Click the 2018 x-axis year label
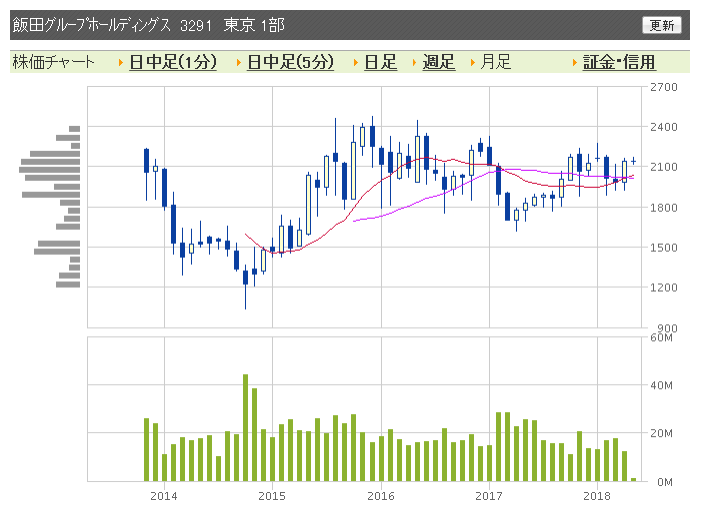This screenshot has height=521, width=701. point(597,496)
